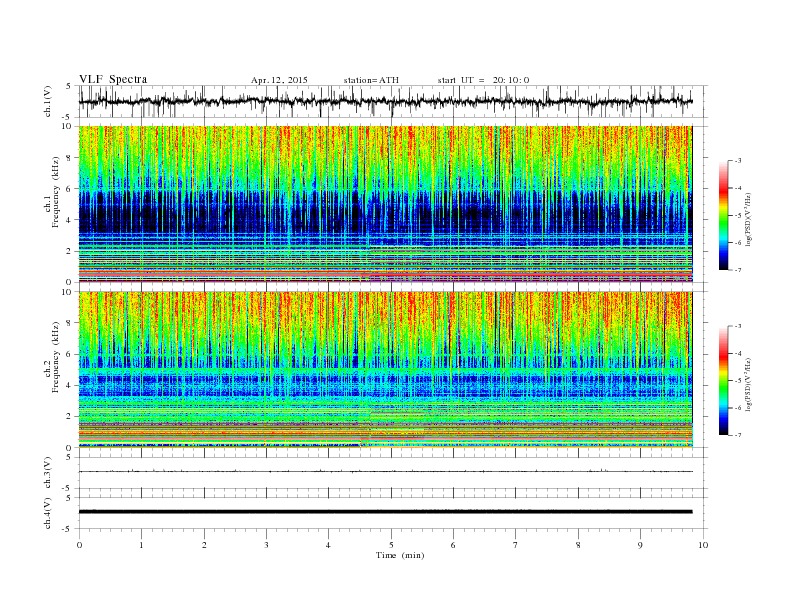
Task: Click the time axis tick label "3"
Action: [266, 545]
